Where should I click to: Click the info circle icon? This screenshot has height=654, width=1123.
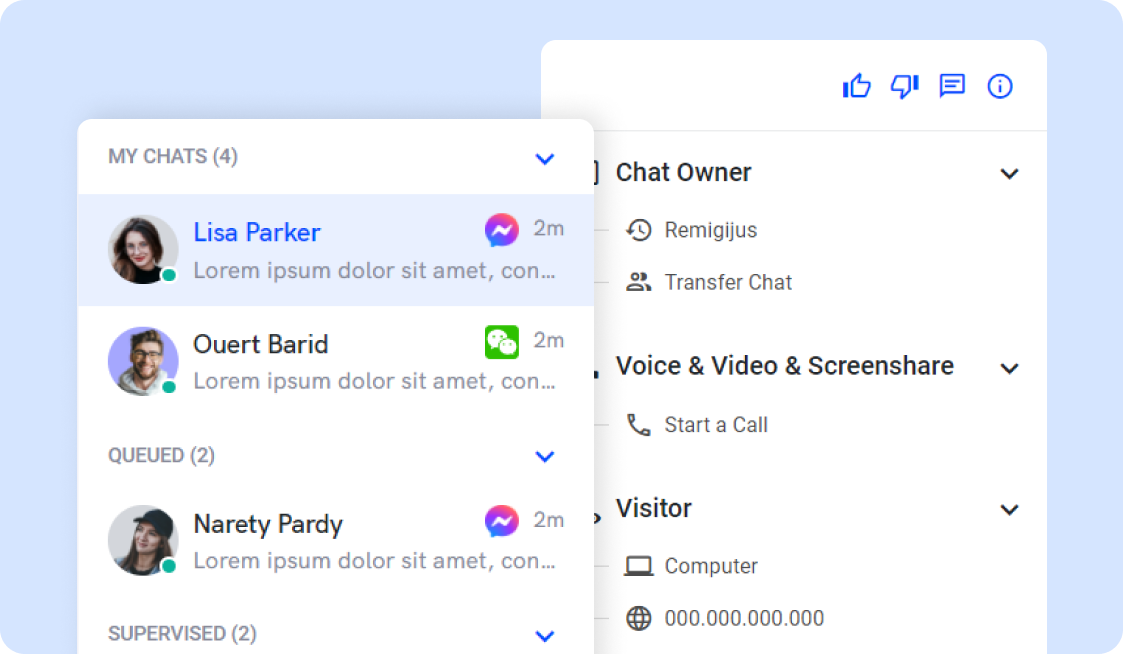point(1000,86)
